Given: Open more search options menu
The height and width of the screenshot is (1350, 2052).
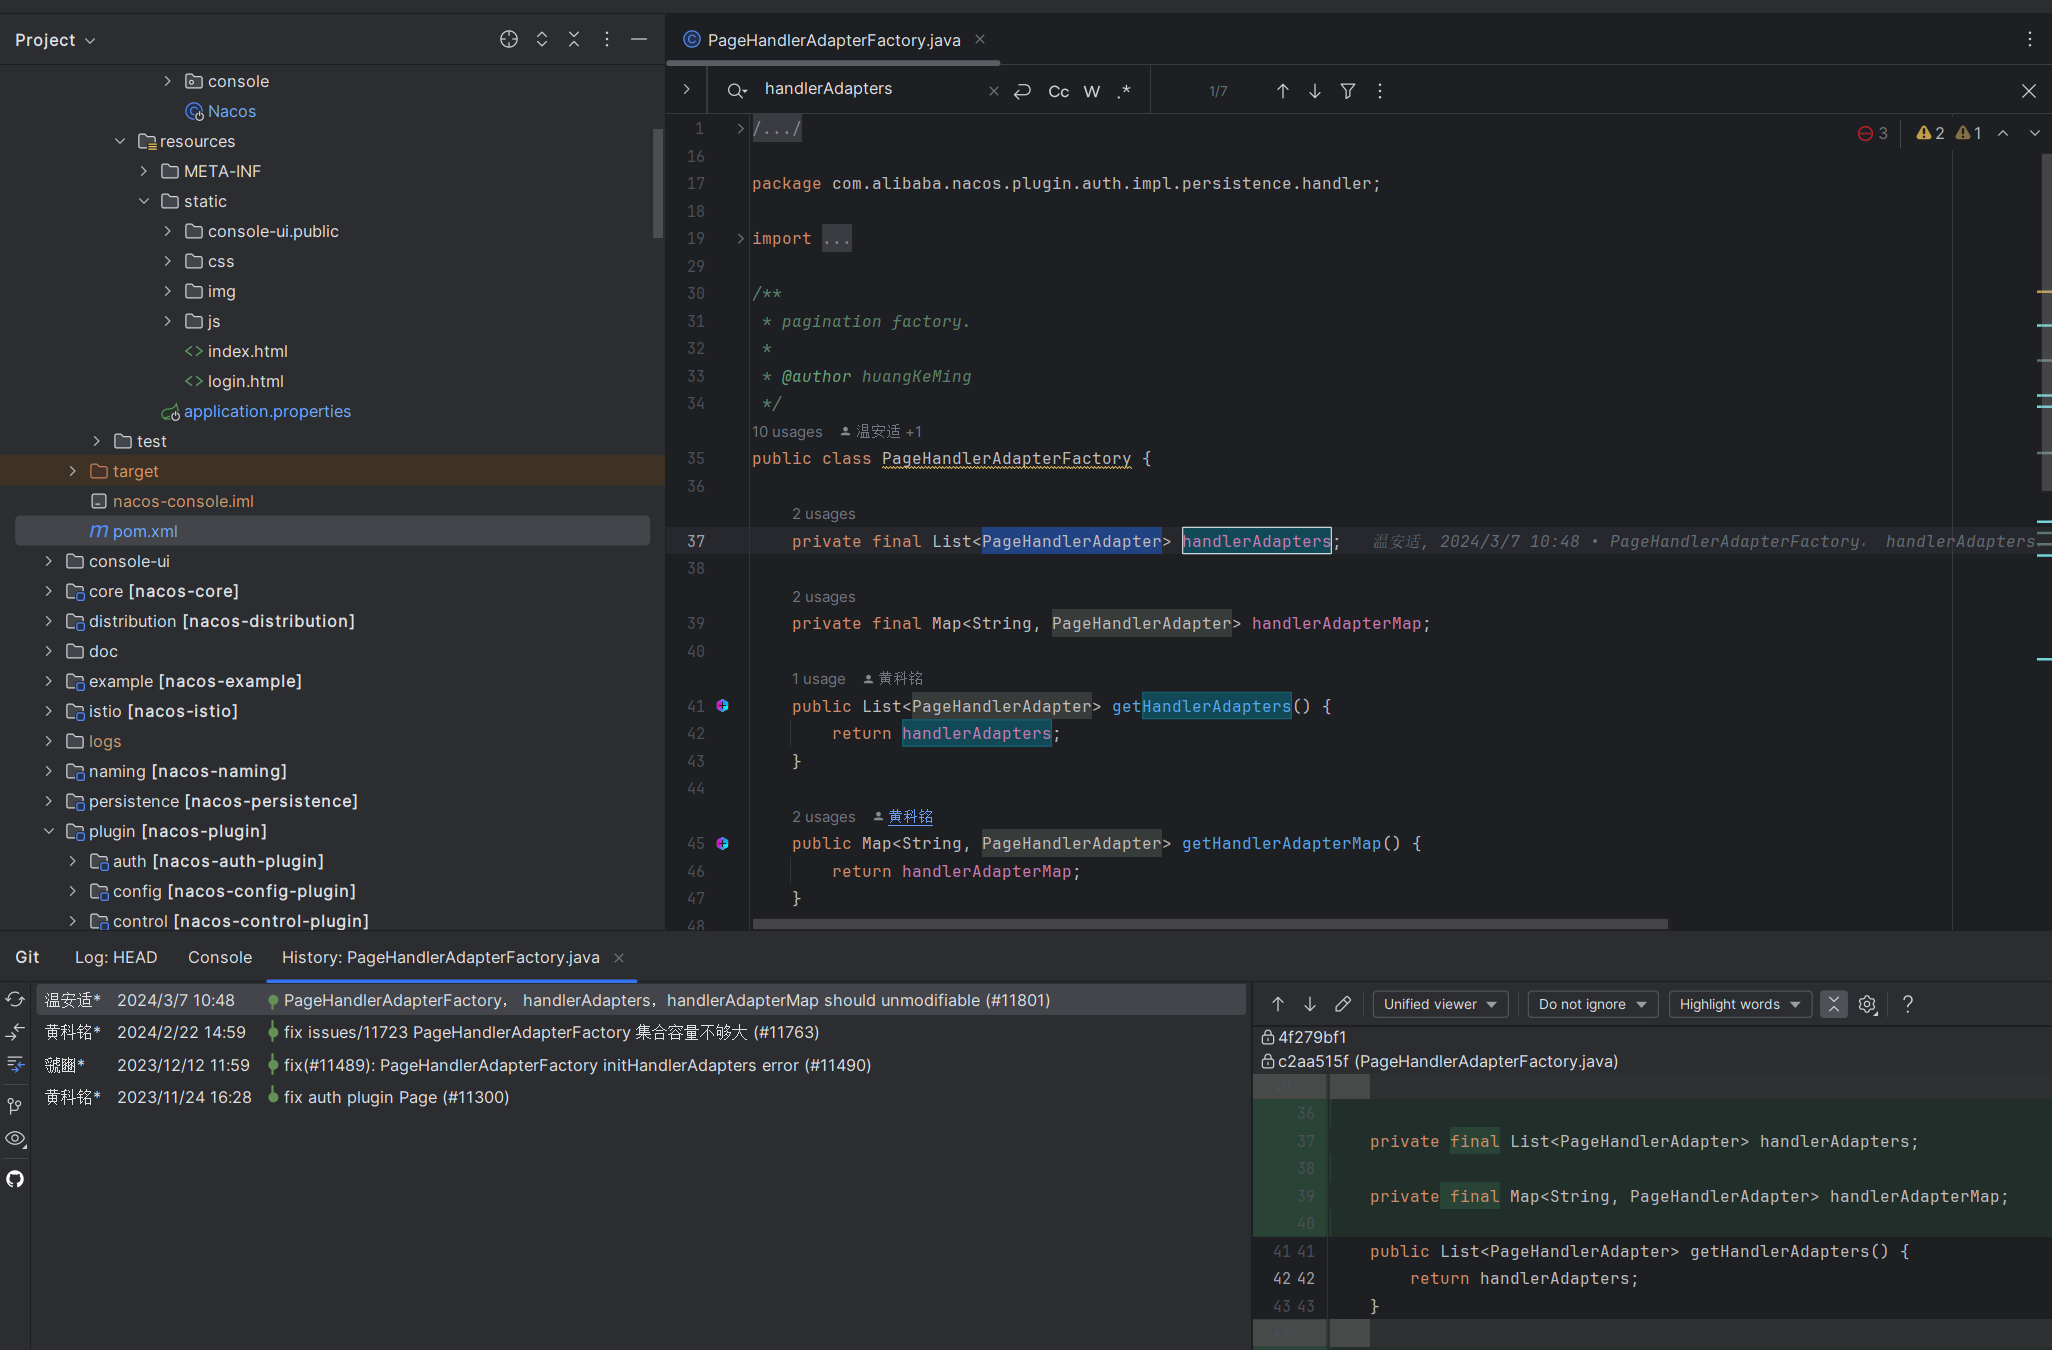Looking at the screenshot, I should tap(1380, 91).
